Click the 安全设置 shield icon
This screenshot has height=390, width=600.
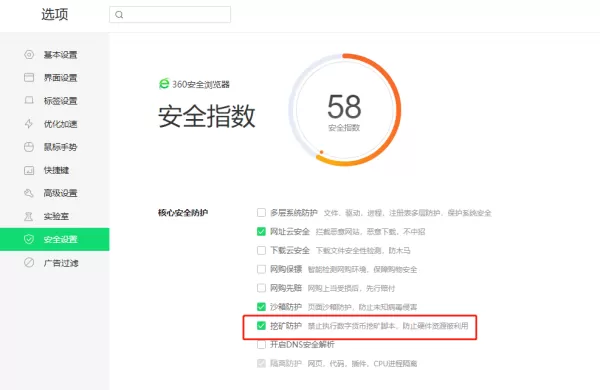pyautogui.click(x=29, y=239)
